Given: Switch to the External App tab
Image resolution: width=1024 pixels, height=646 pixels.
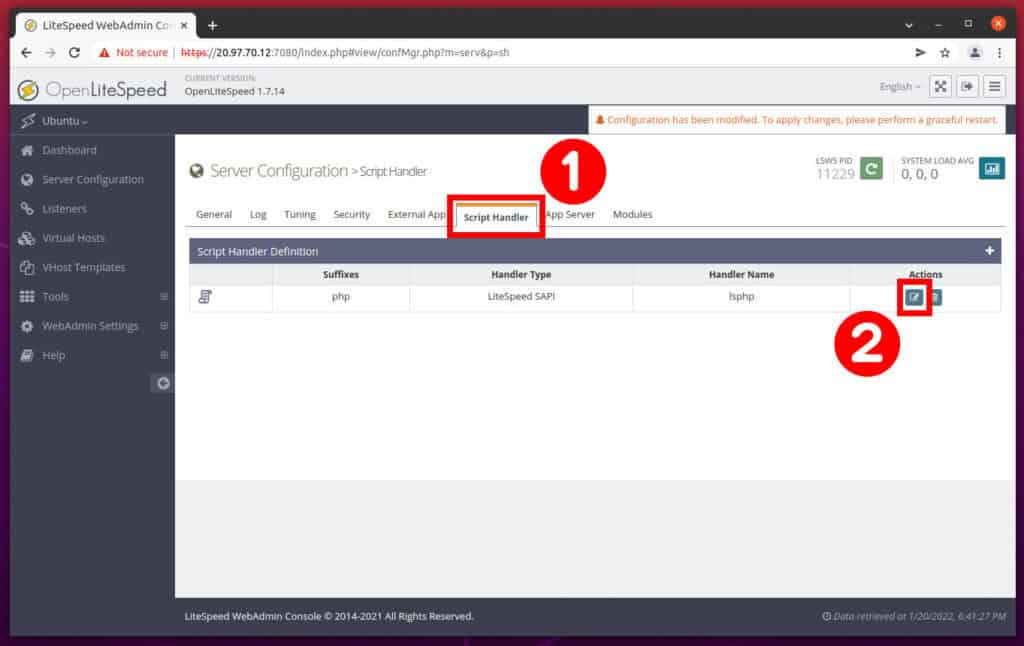Looking at the screenshot, I should [x=416, y=214].
